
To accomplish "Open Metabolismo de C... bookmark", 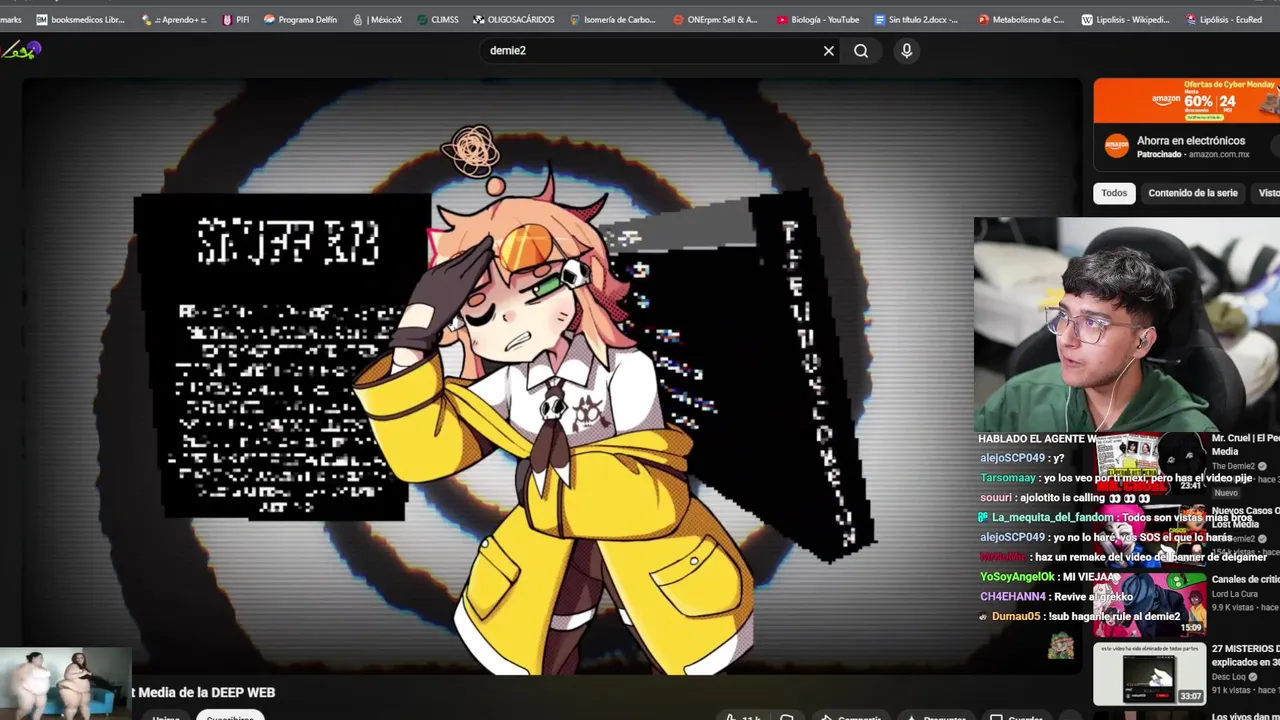I will click(x=1021, y=19).
